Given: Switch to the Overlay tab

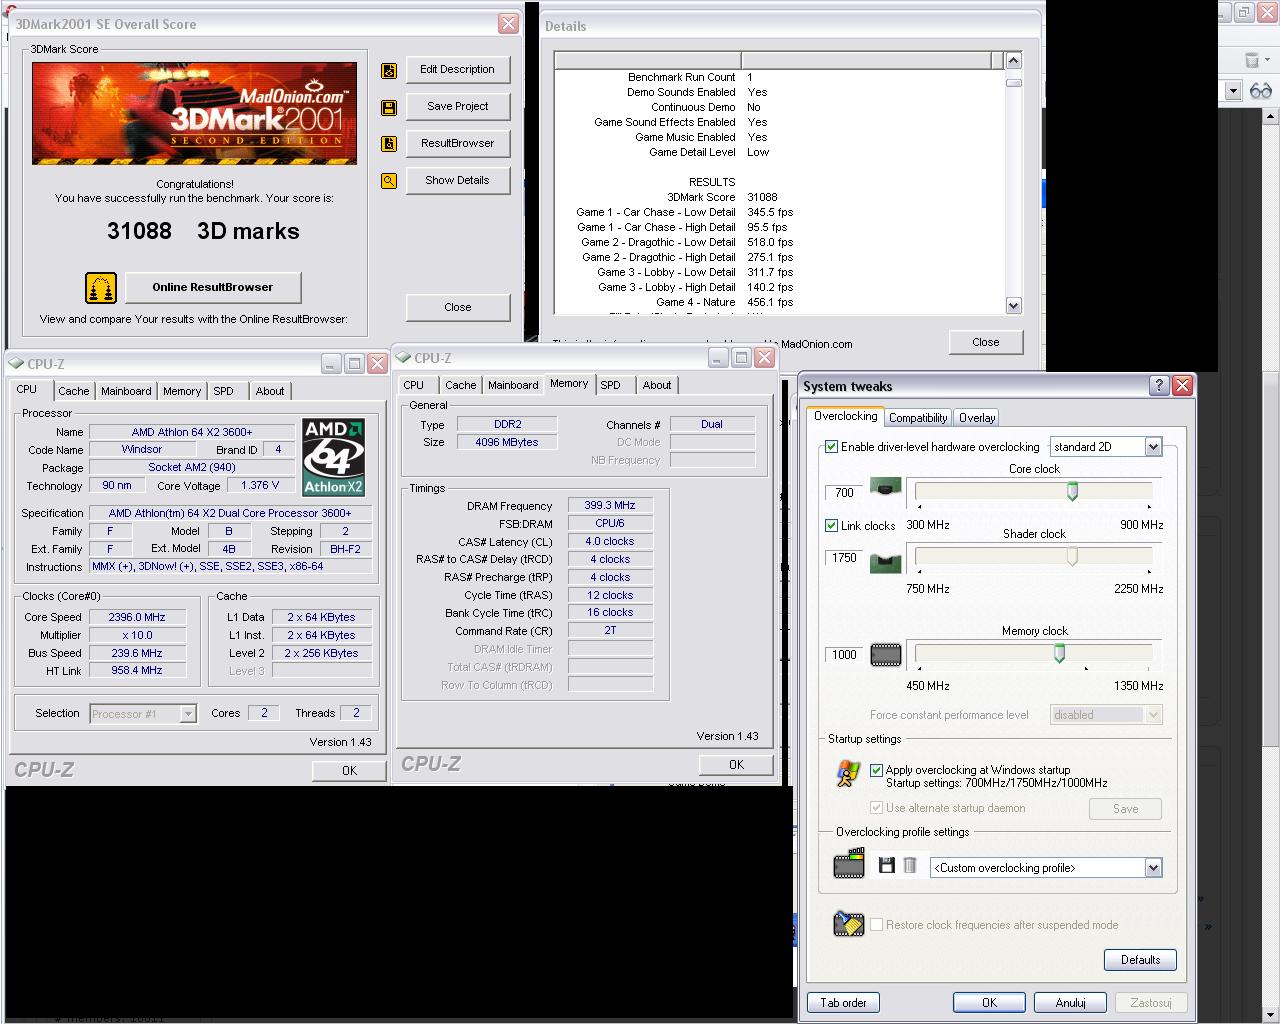Looking at the screenshot, I should [x=977, y=418].
